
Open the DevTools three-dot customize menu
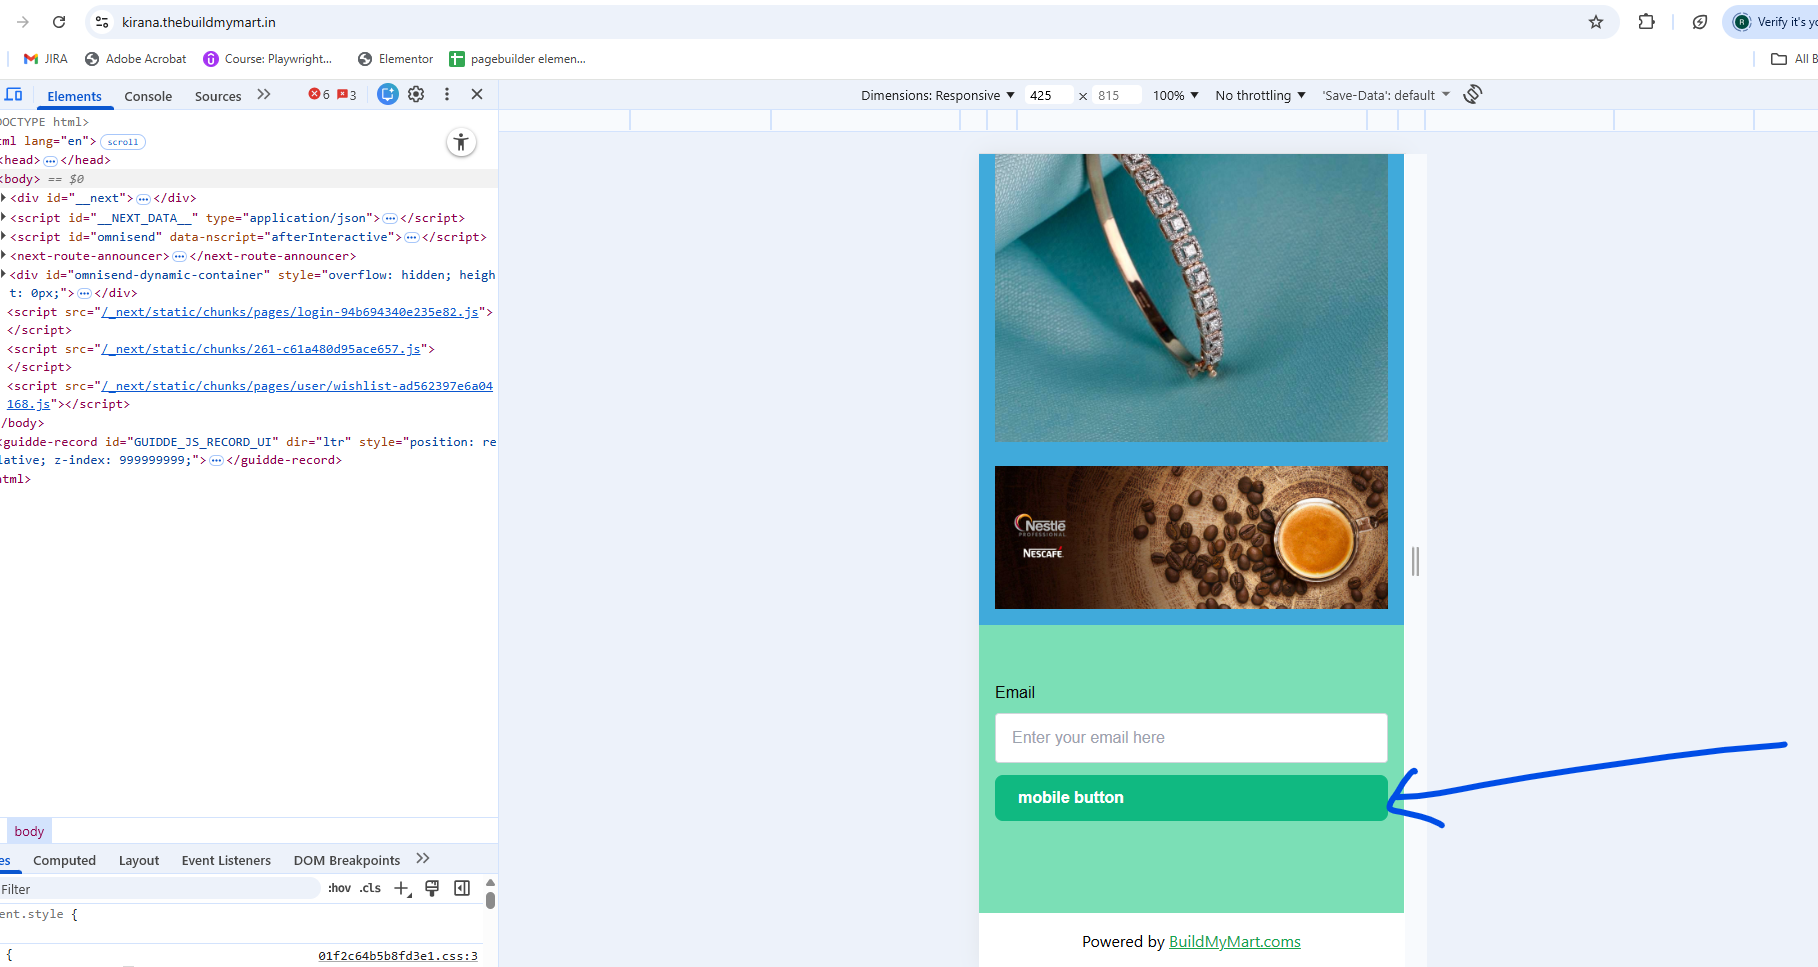pyautogui.click(x=447, y=94)
